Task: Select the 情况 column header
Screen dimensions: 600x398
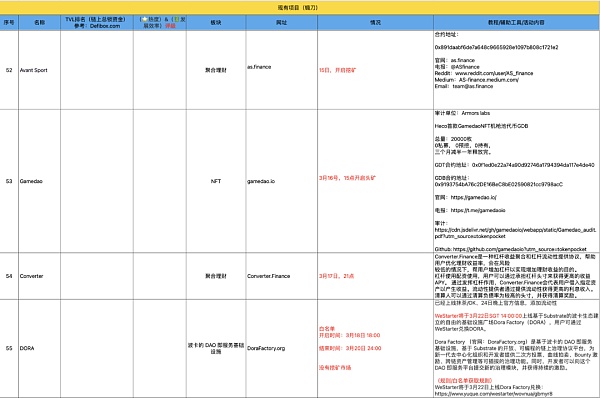Action: click(x=375, y=23)
